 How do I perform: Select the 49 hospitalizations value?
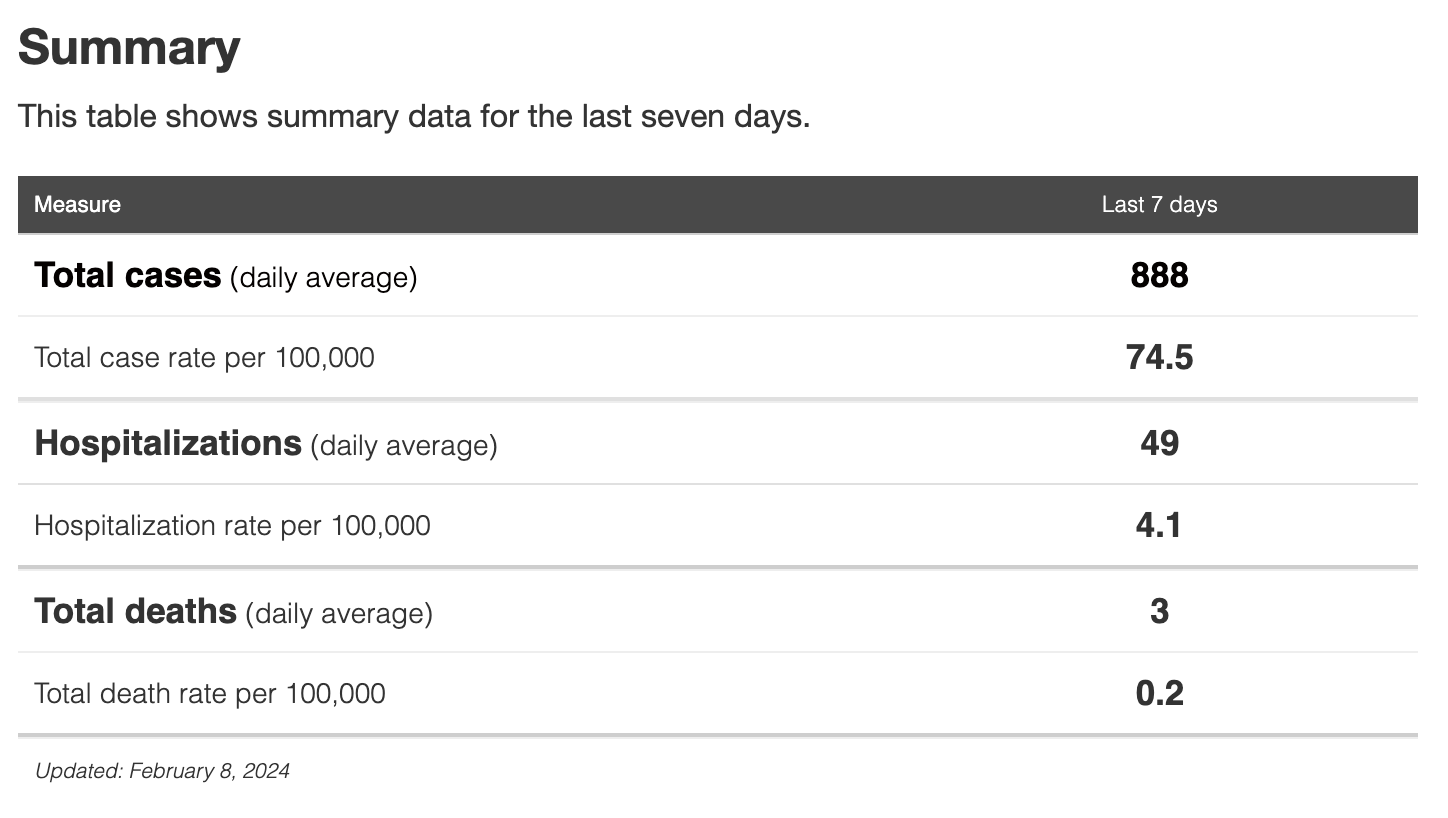pos(1159,443)
